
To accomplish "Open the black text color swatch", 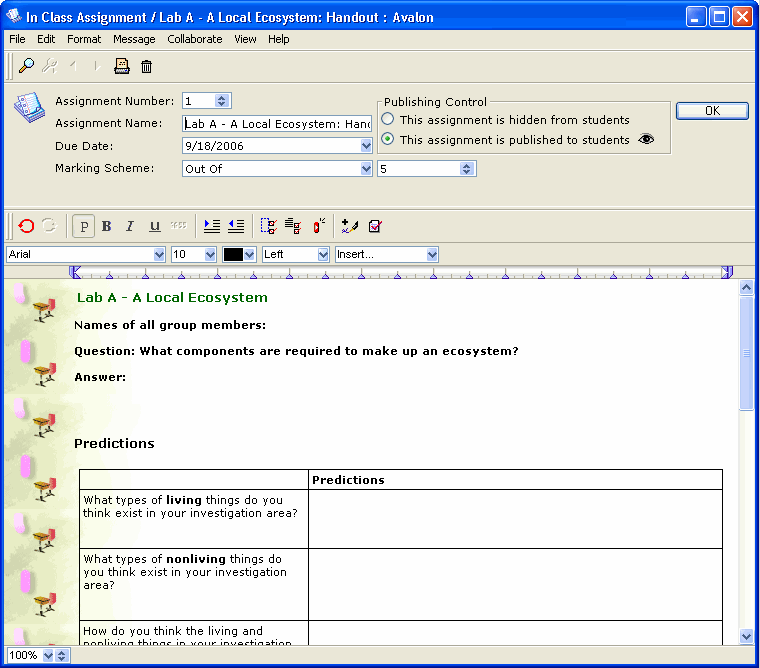I will (x=239, y=255).
